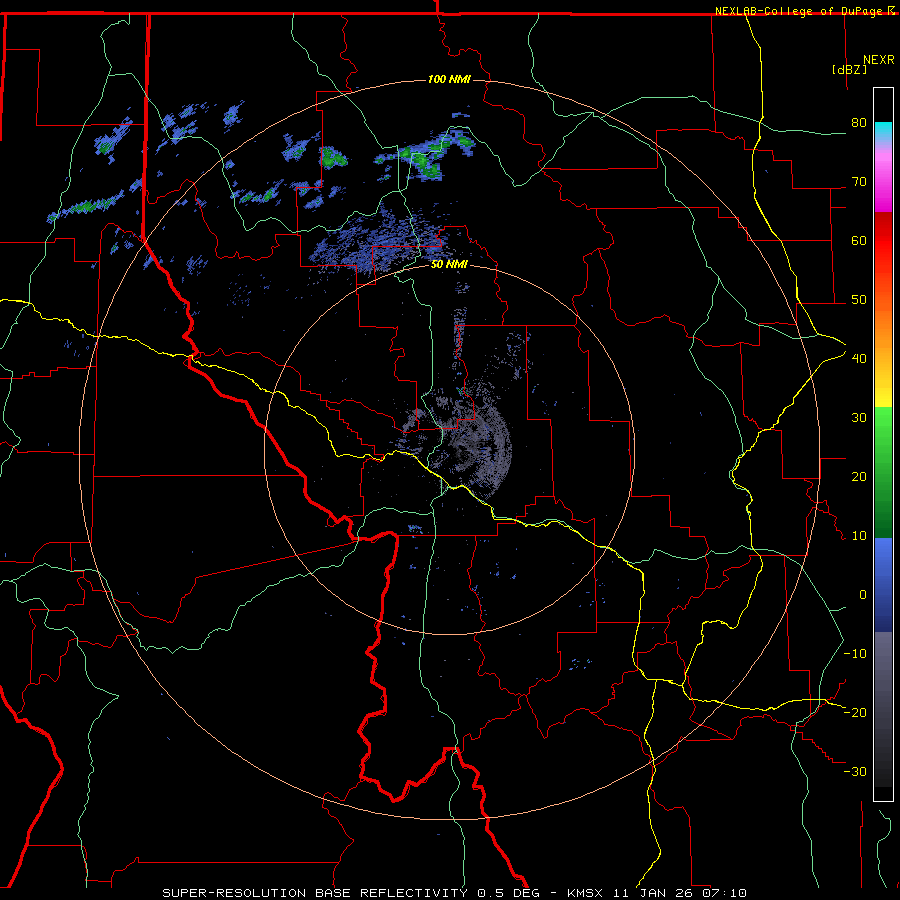Viewport: 900px width, 900px height.
Task: Click the 70 value on dBZ scale
Action: coord(859,181)
